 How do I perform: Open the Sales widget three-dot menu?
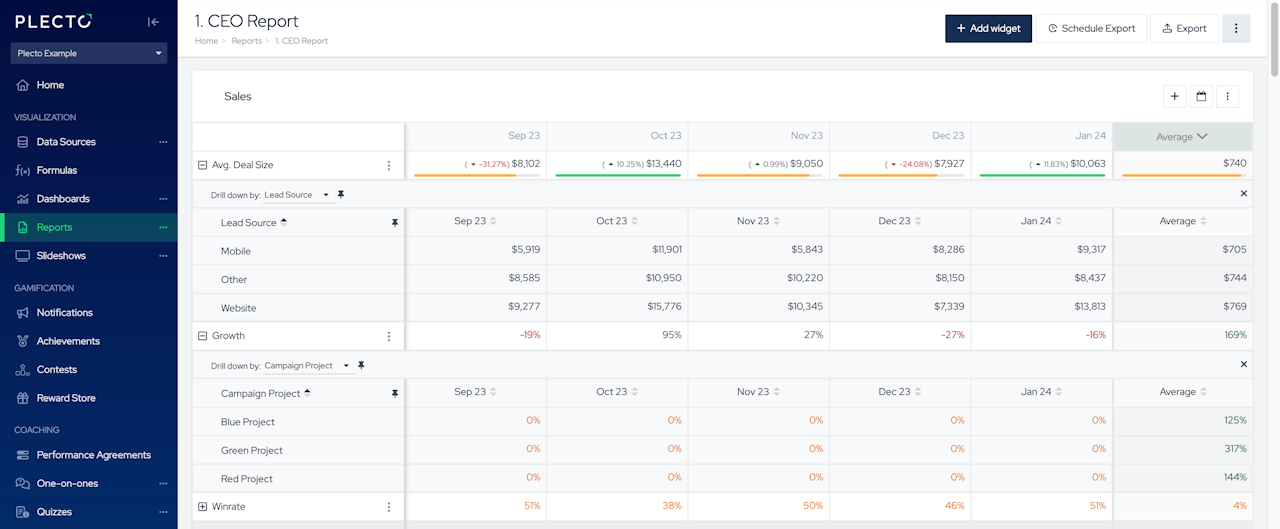tap(1228, 96)
